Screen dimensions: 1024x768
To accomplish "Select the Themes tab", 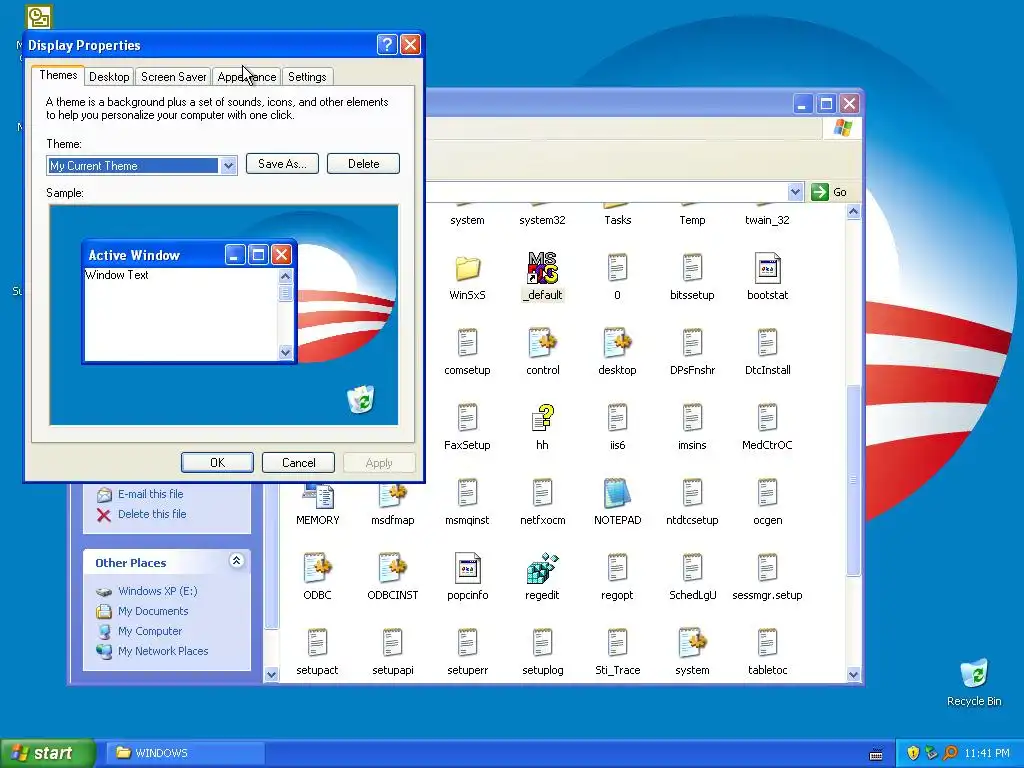I will point(58,75).
